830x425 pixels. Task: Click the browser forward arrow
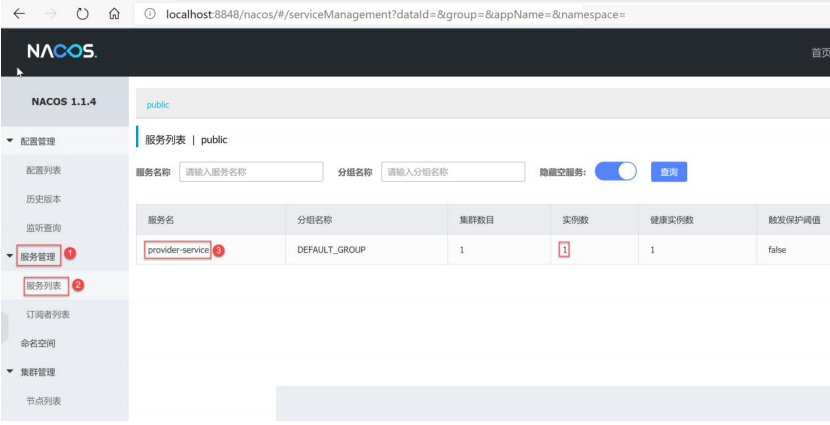click(51, 14)
